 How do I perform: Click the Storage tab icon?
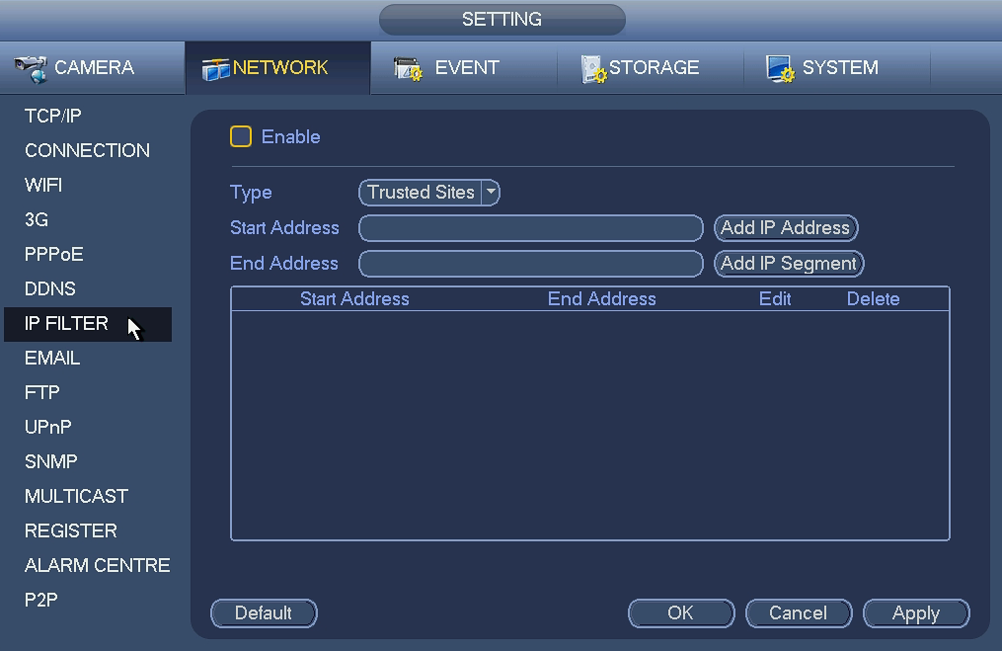594,68
